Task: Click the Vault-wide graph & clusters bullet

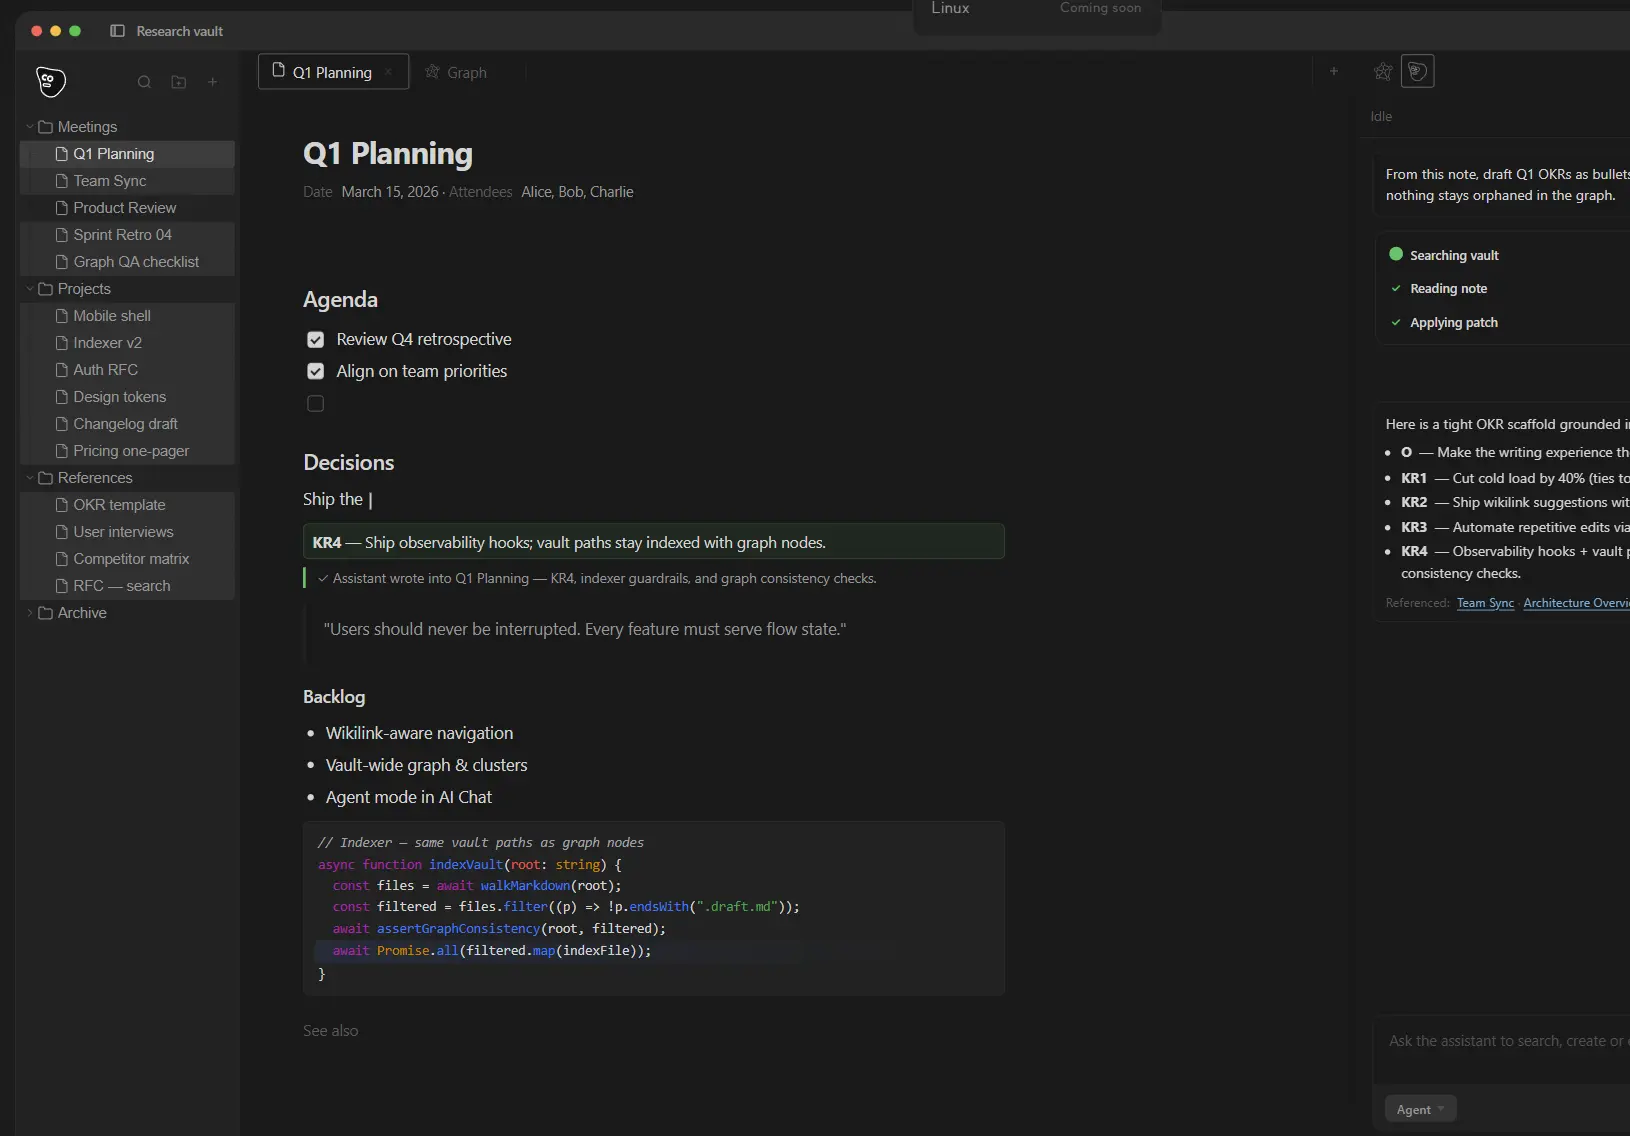Action: (426, 765)
